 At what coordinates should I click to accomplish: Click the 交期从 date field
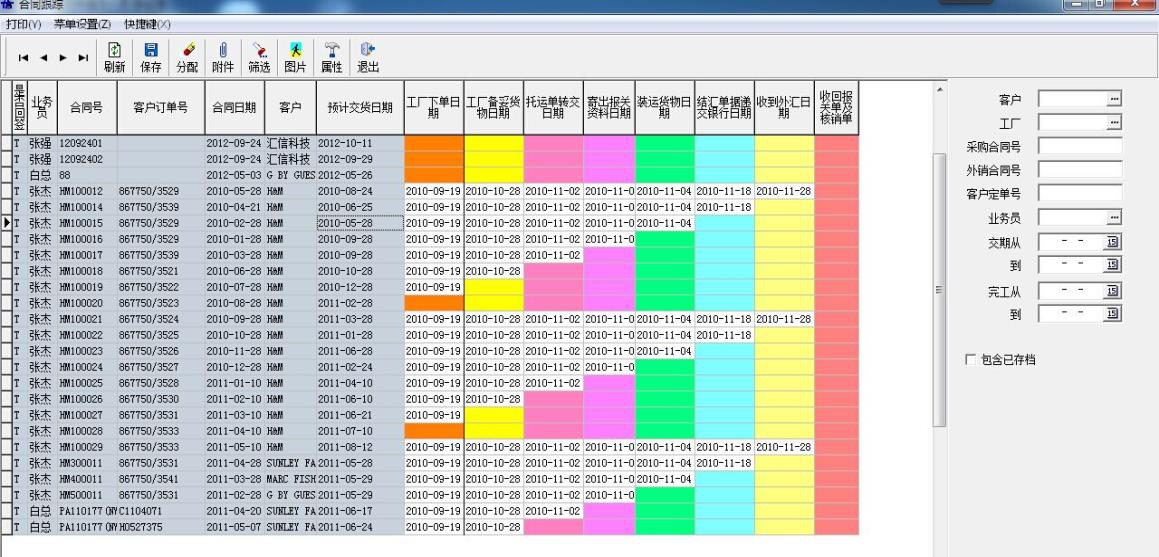click(x=1072, y=242)
